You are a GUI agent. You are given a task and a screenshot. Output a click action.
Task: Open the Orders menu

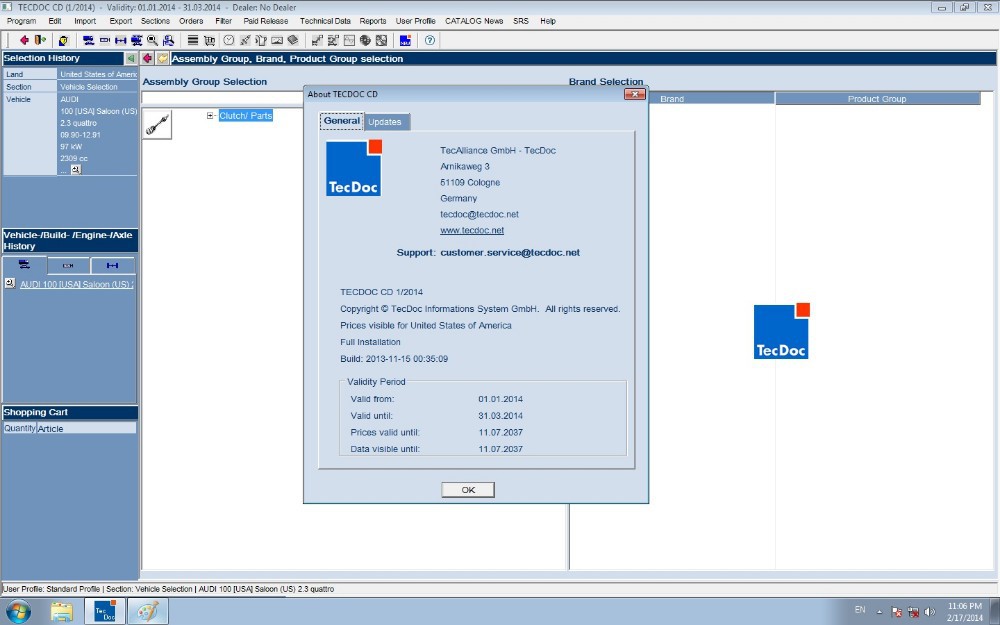[x=191, y=21]
